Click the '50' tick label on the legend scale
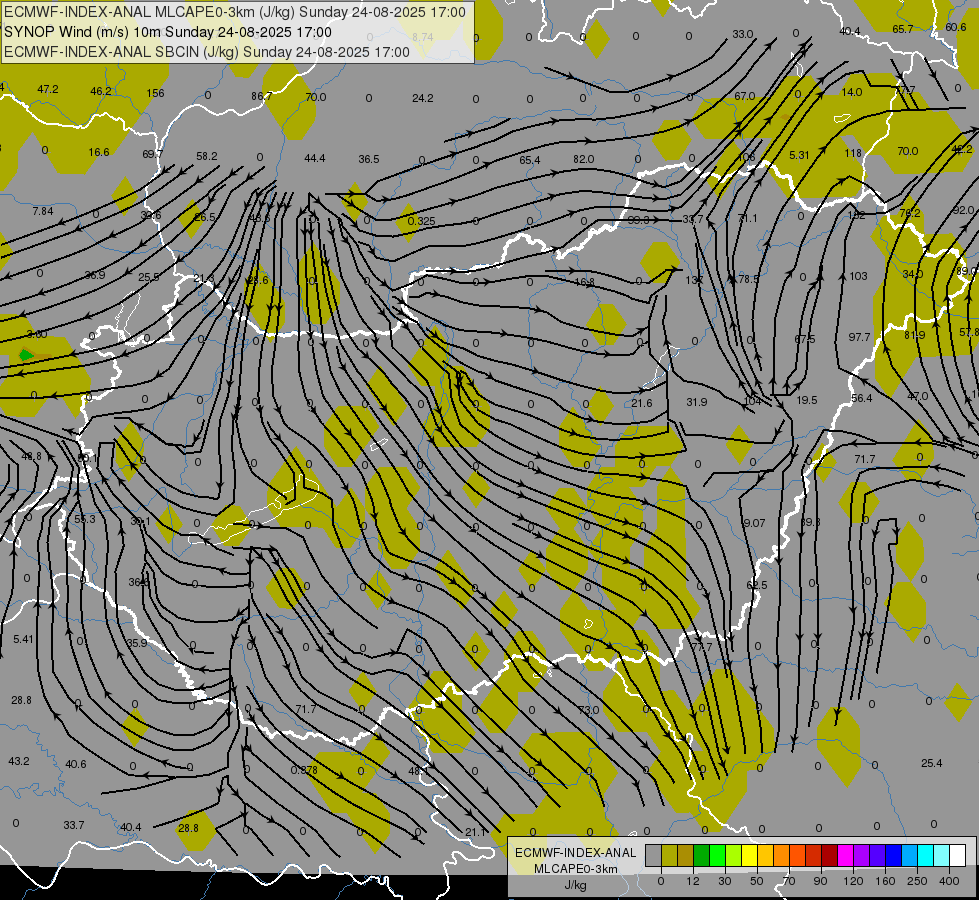The width and height of the screenshot is (979, 900). click(x=756, y=881)
